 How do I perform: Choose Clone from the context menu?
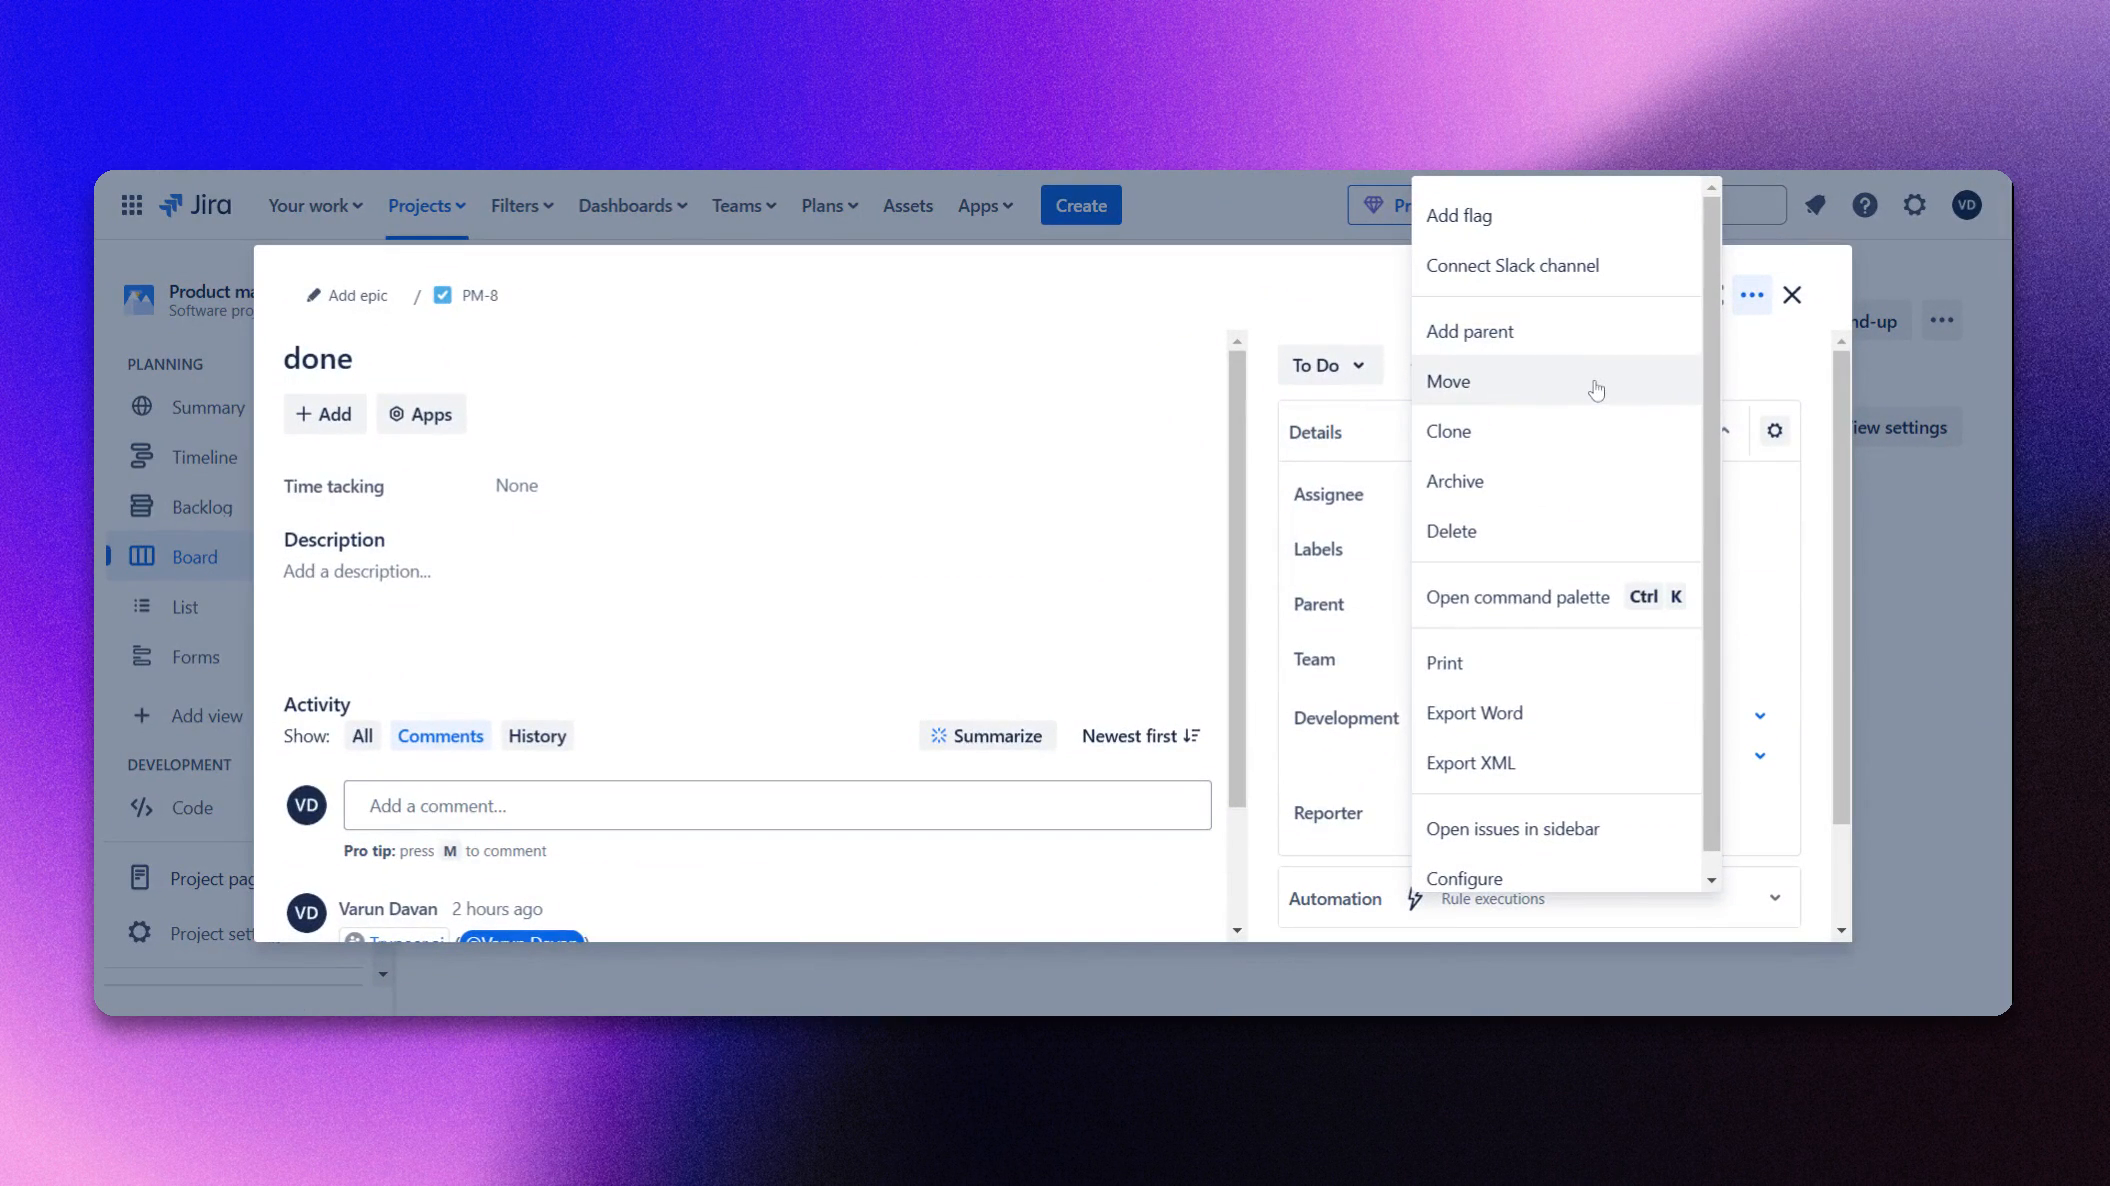[x=1449, y=431]
